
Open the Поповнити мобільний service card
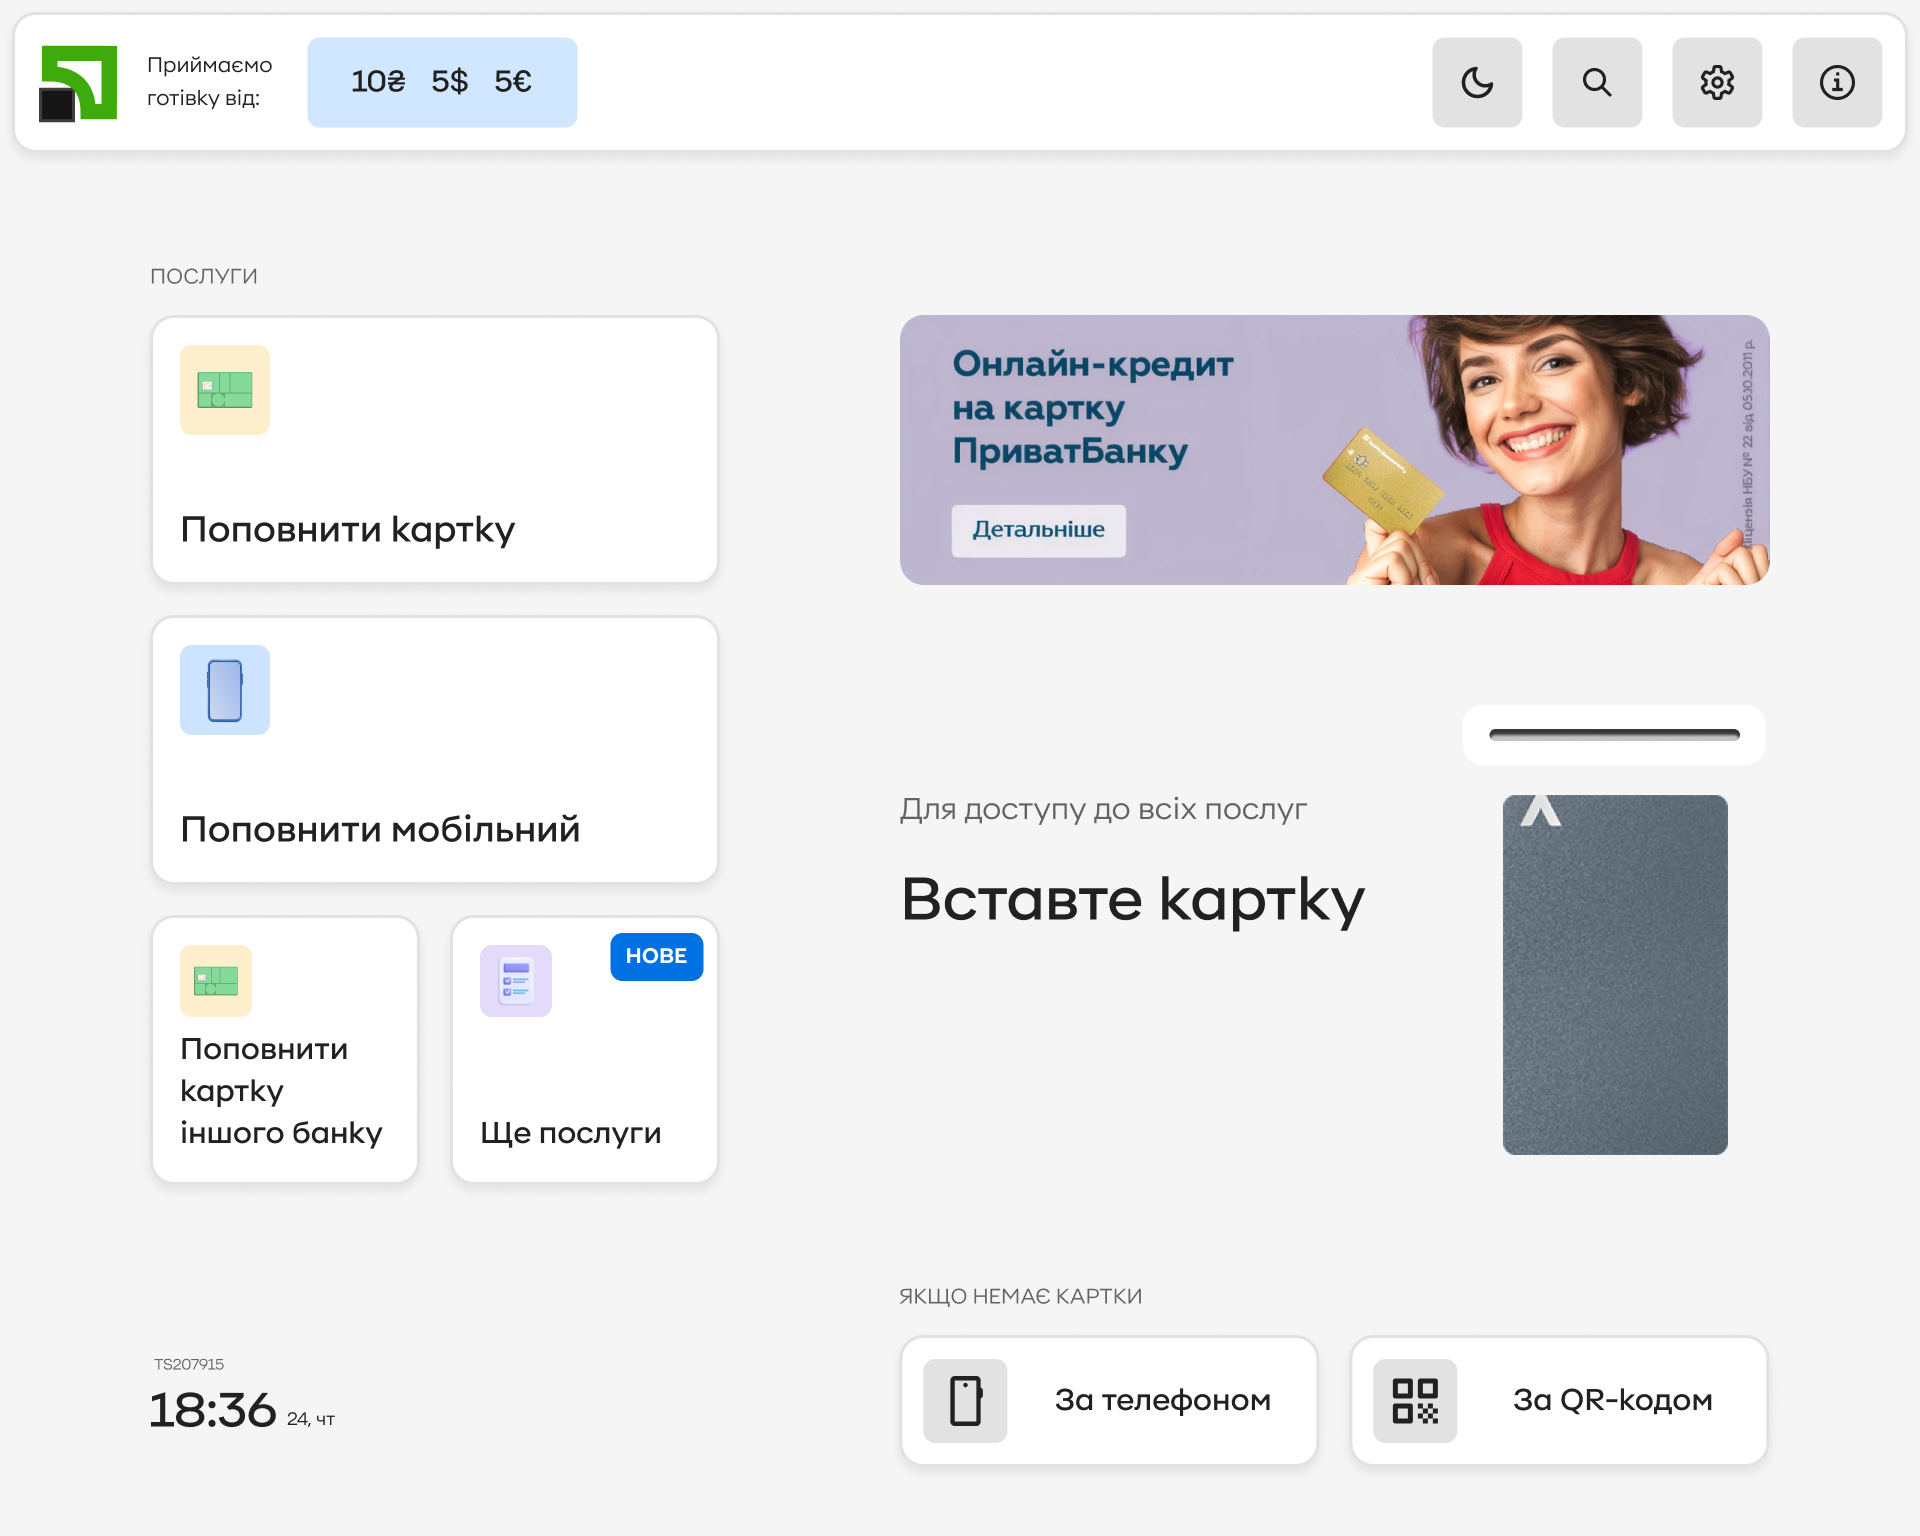[x=435, y=750]
